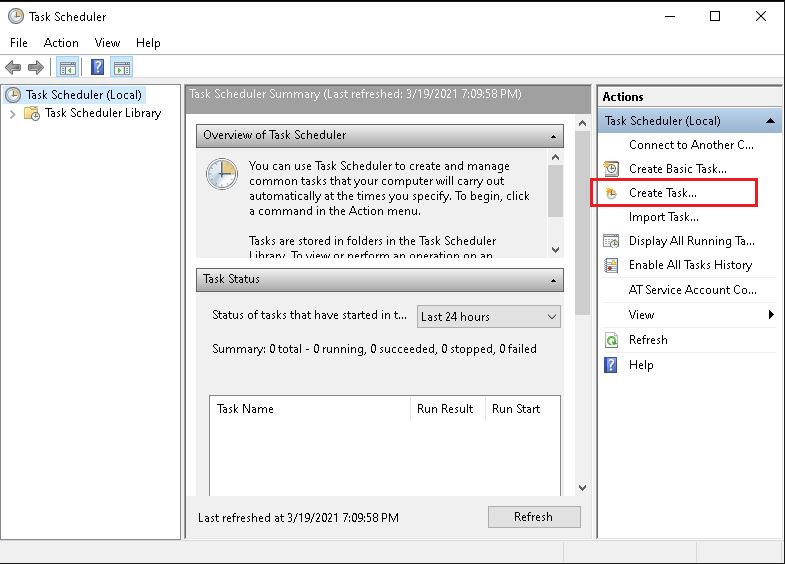Click the Refresh button at bottom of summary
The width and height of the screenshot is (785, 564).
point(534,517)
